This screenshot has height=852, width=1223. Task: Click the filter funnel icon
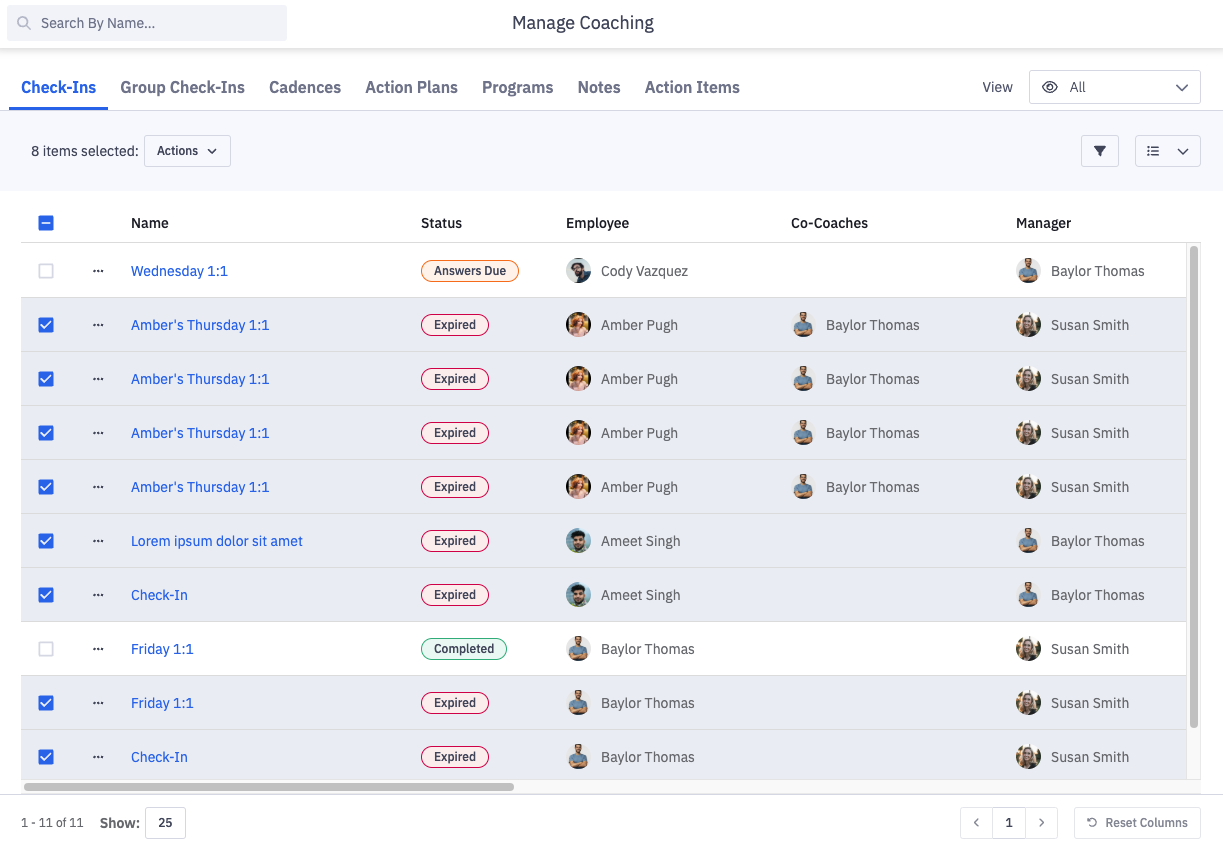click(x=1099, y=151)
